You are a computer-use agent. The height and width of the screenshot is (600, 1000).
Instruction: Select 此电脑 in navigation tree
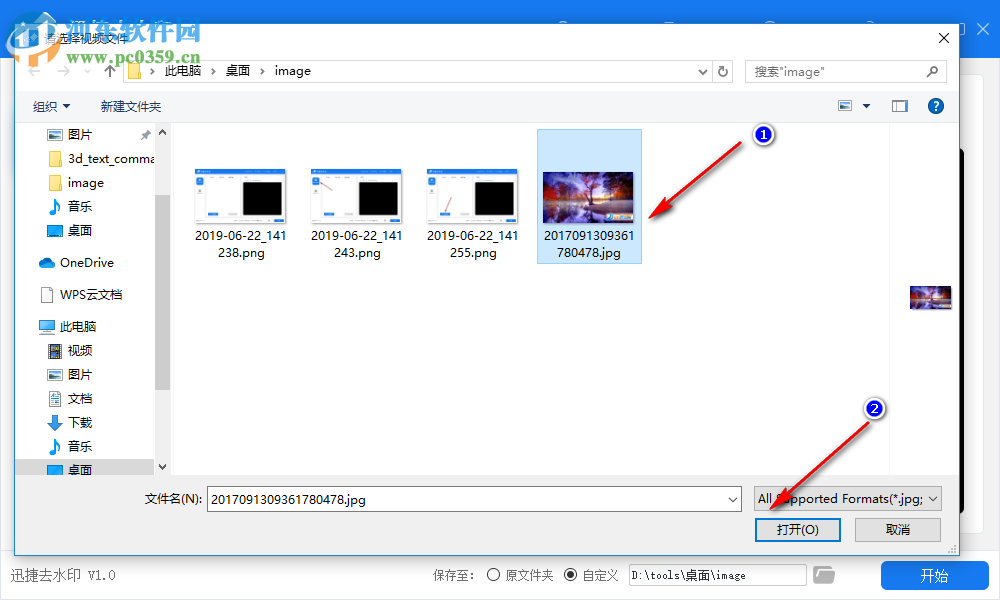(68, 326)
